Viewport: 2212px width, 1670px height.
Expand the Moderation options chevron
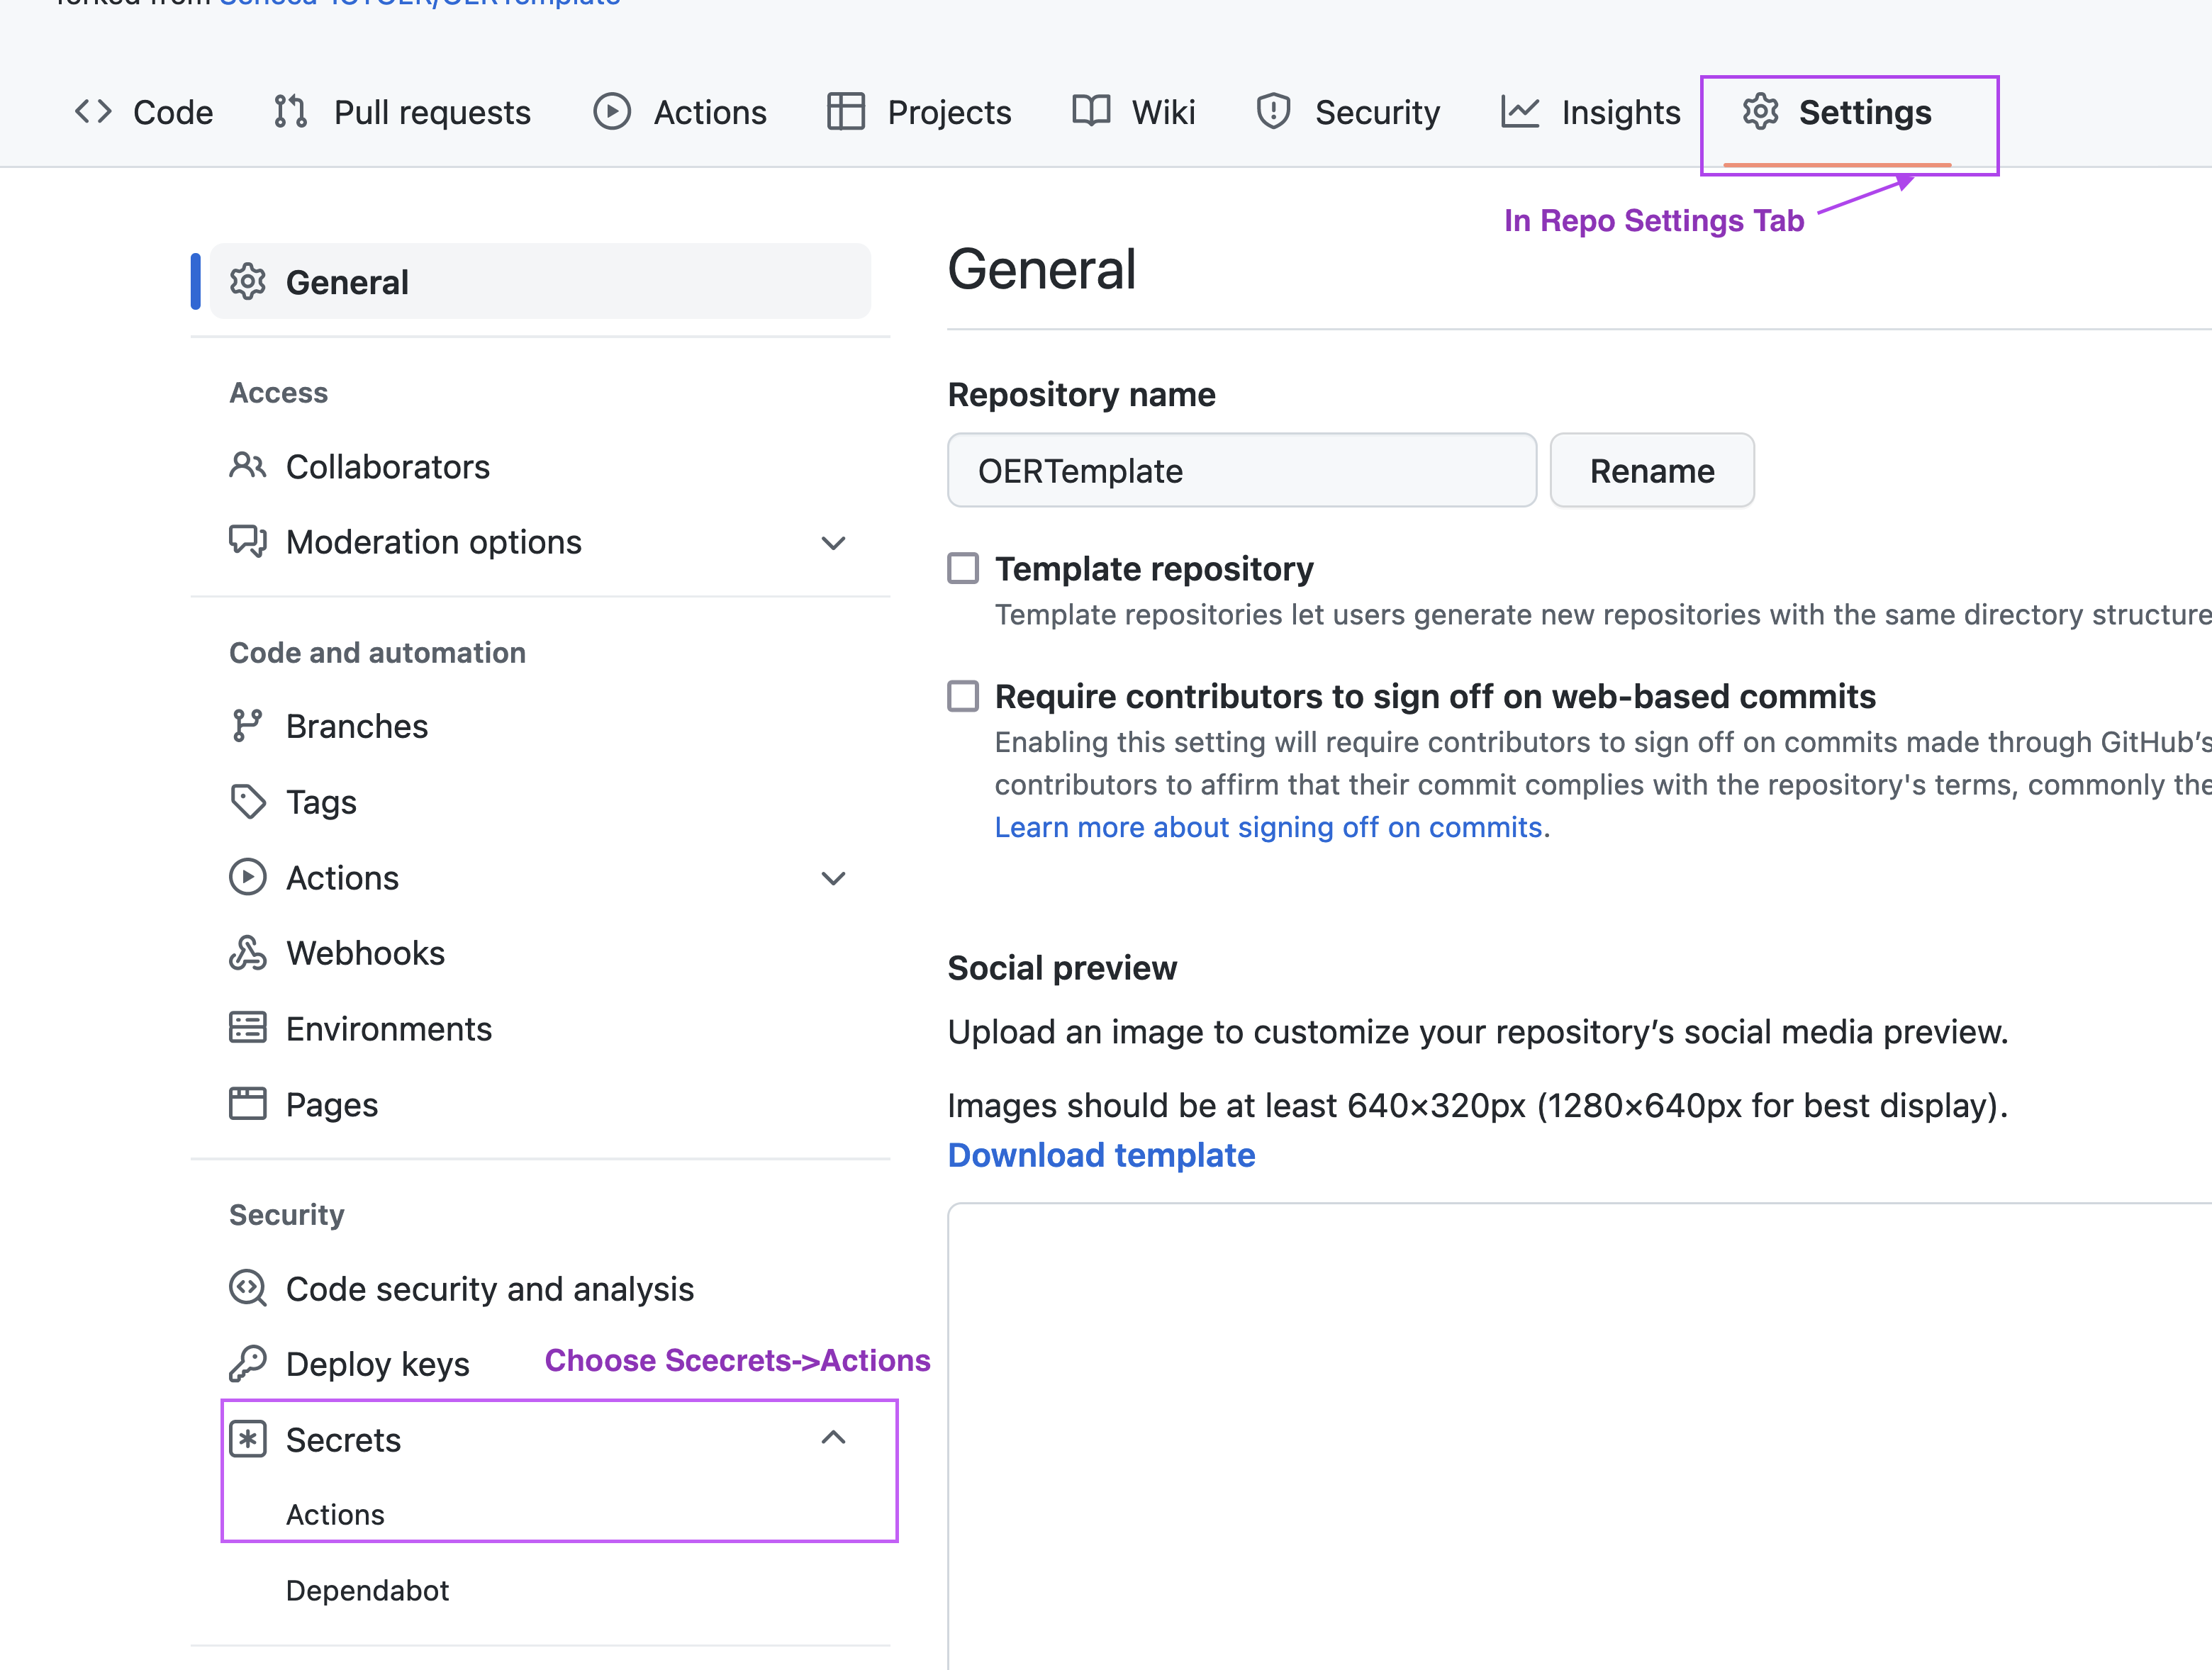[x=833, y=543]
